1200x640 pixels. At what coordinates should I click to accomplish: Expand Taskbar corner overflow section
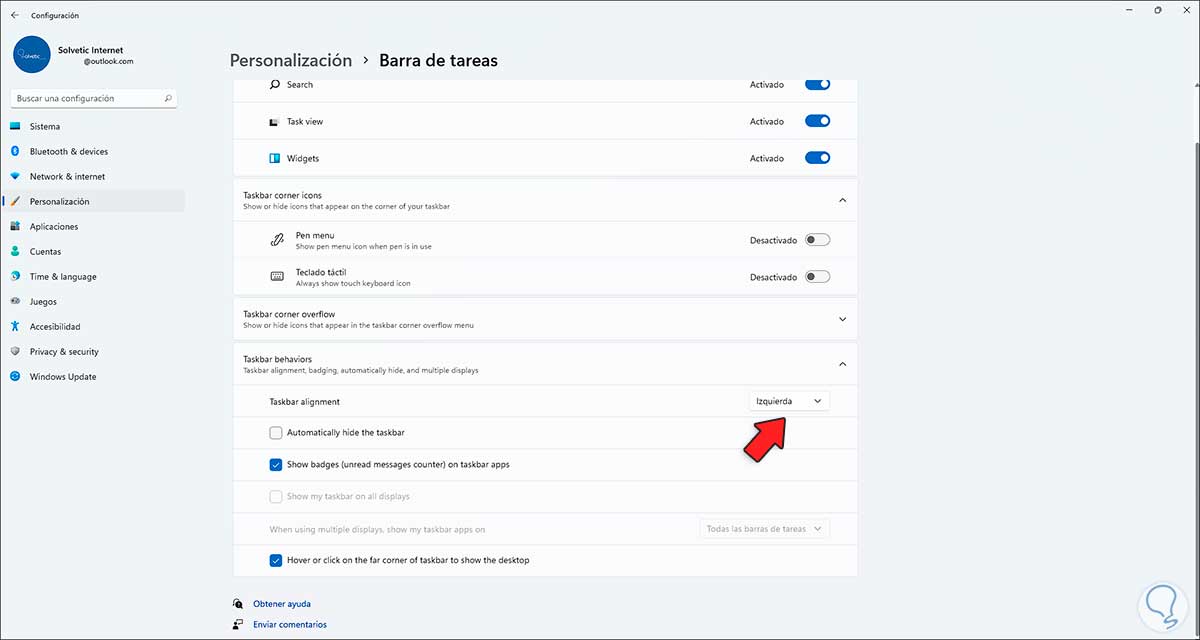842,319
